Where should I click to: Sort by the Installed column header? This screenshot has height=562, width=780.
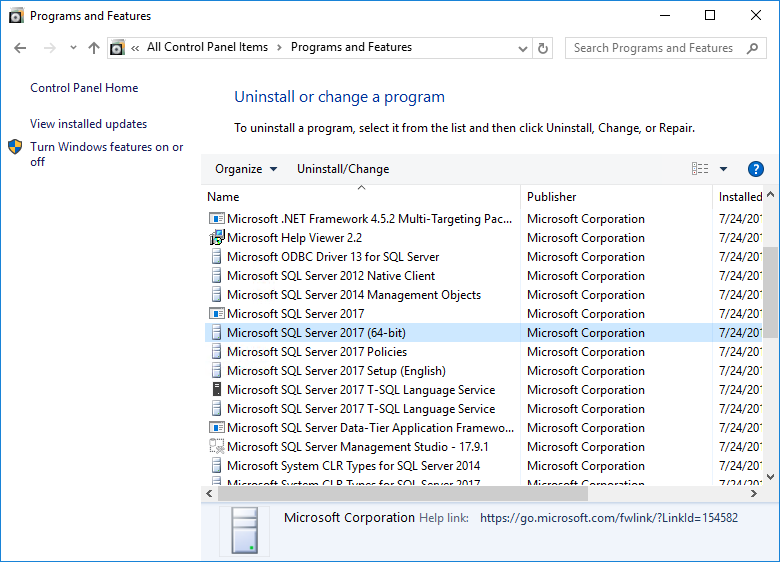[740, 197]
